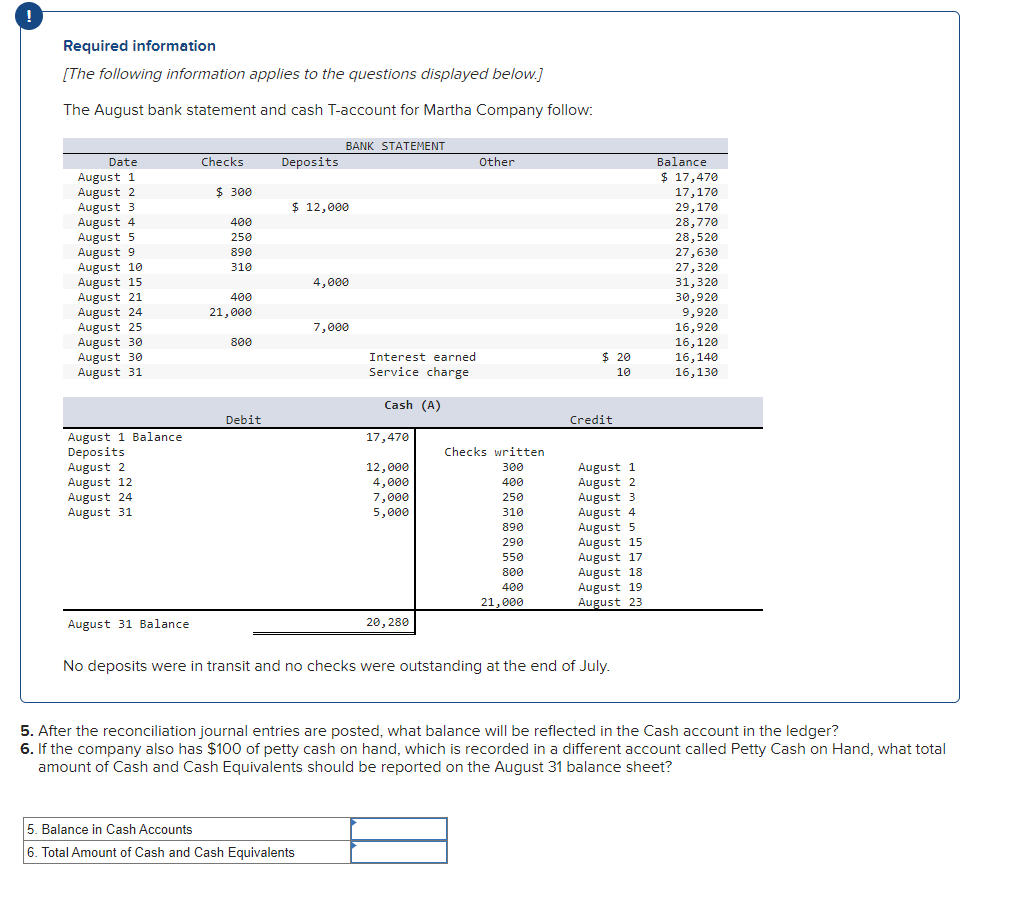Click the '5. Balance in Cash Accounts' row label

point(110,829)
